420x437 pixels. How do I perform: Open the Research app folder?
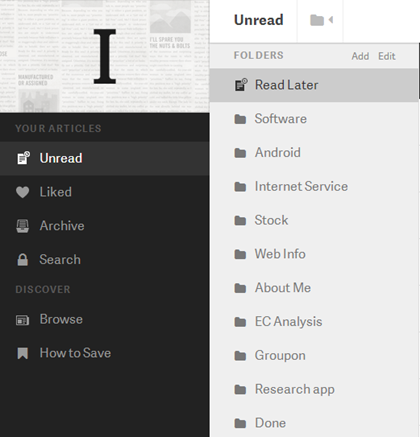point(314,389)
